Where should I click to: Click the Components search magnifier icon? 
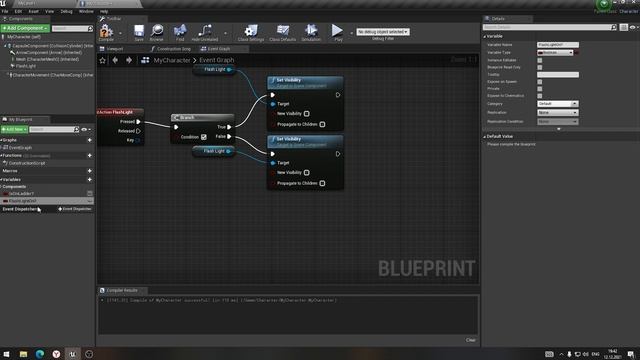pos(90,29)
